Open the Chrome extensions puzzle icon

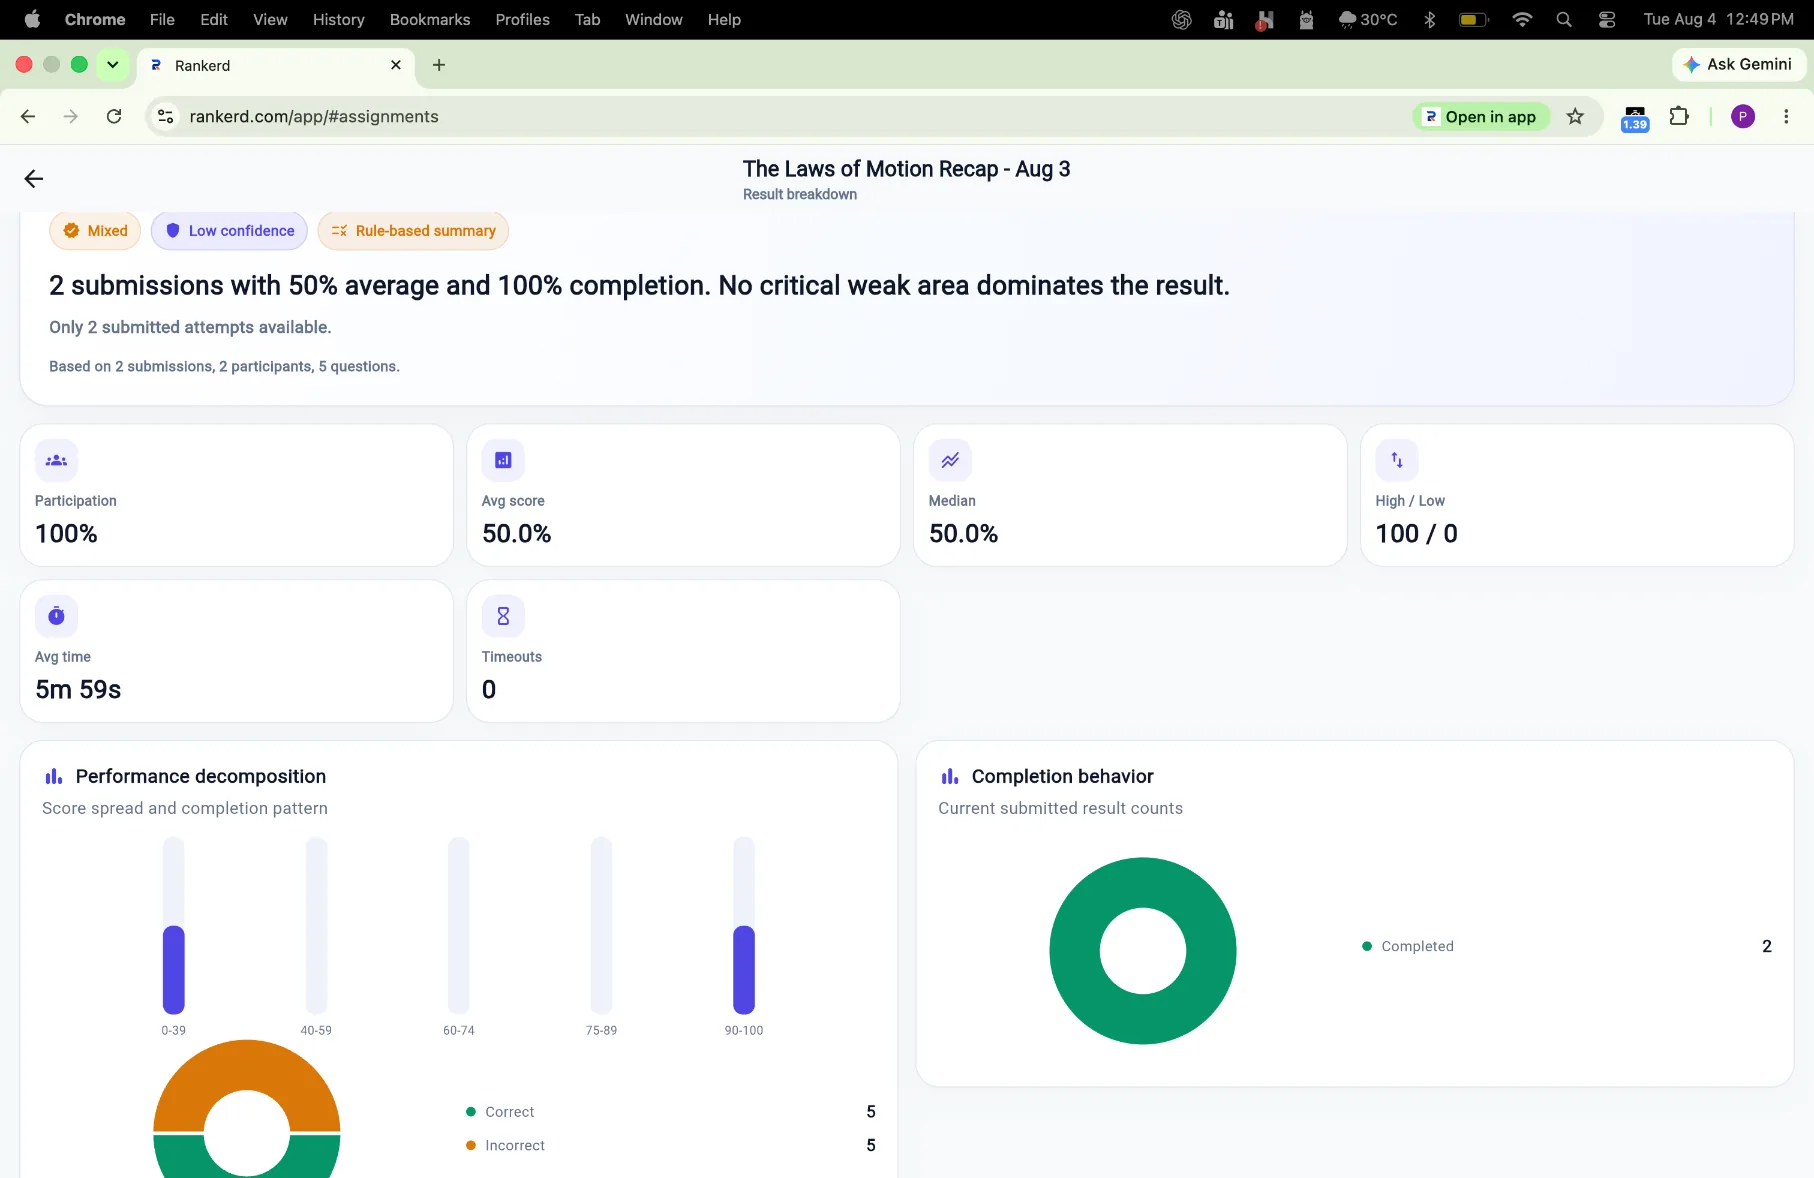click(1679, 116)
